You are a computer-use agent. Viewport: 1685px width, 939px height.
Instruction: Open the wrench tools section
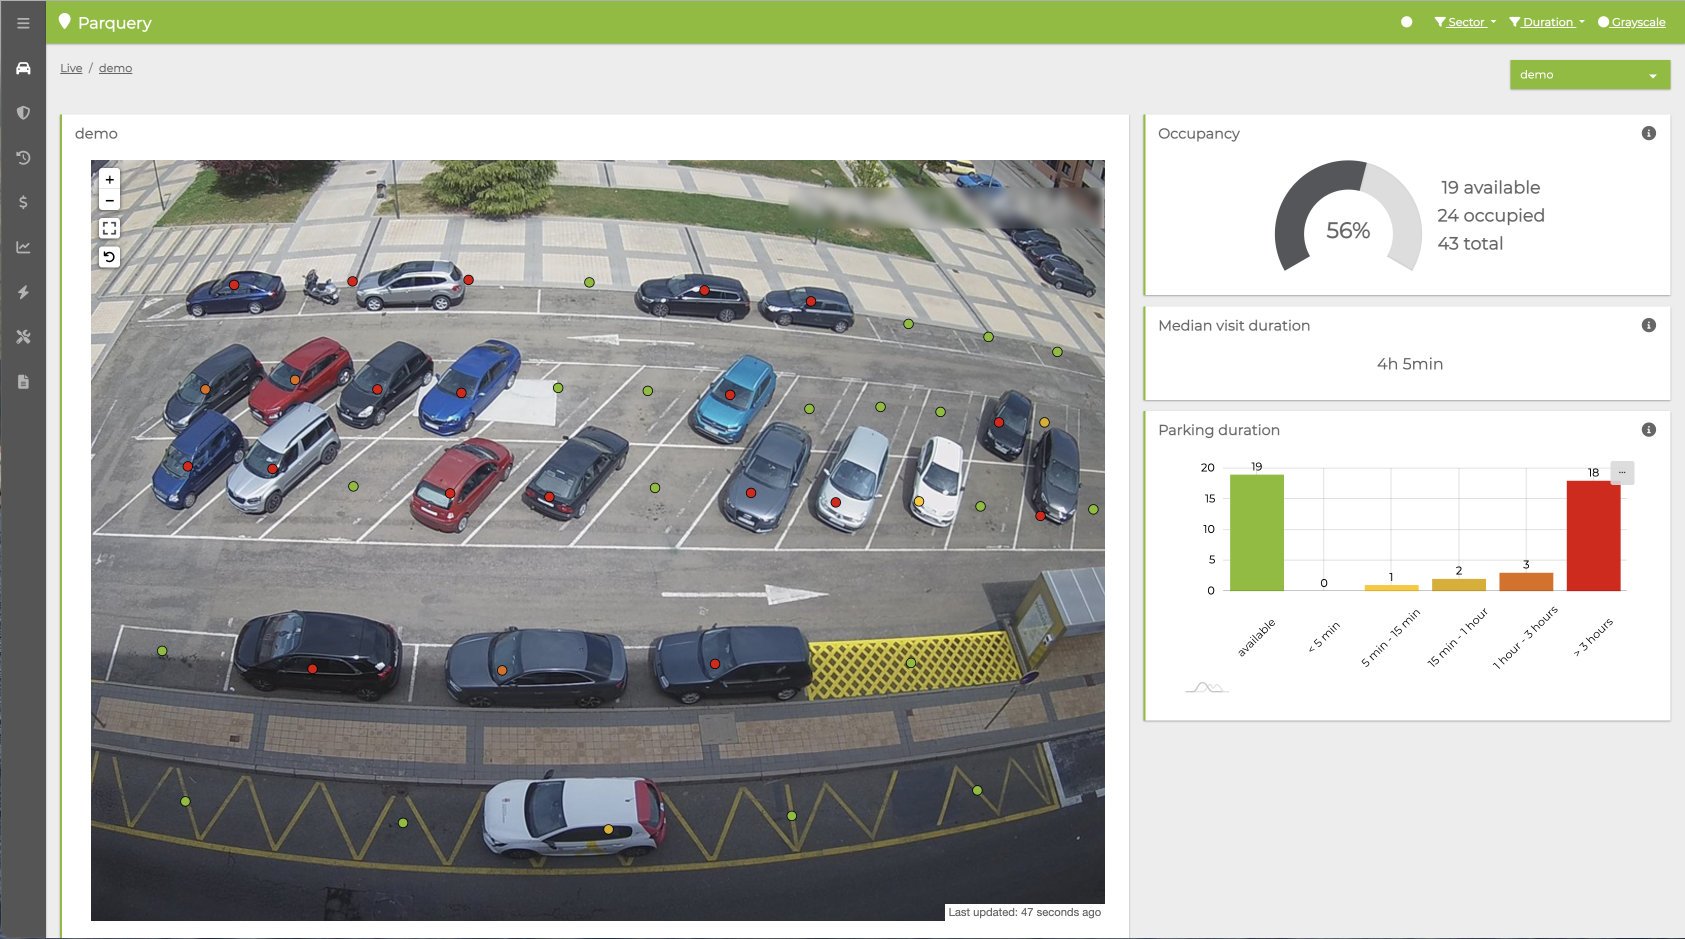tap(23, 337)
